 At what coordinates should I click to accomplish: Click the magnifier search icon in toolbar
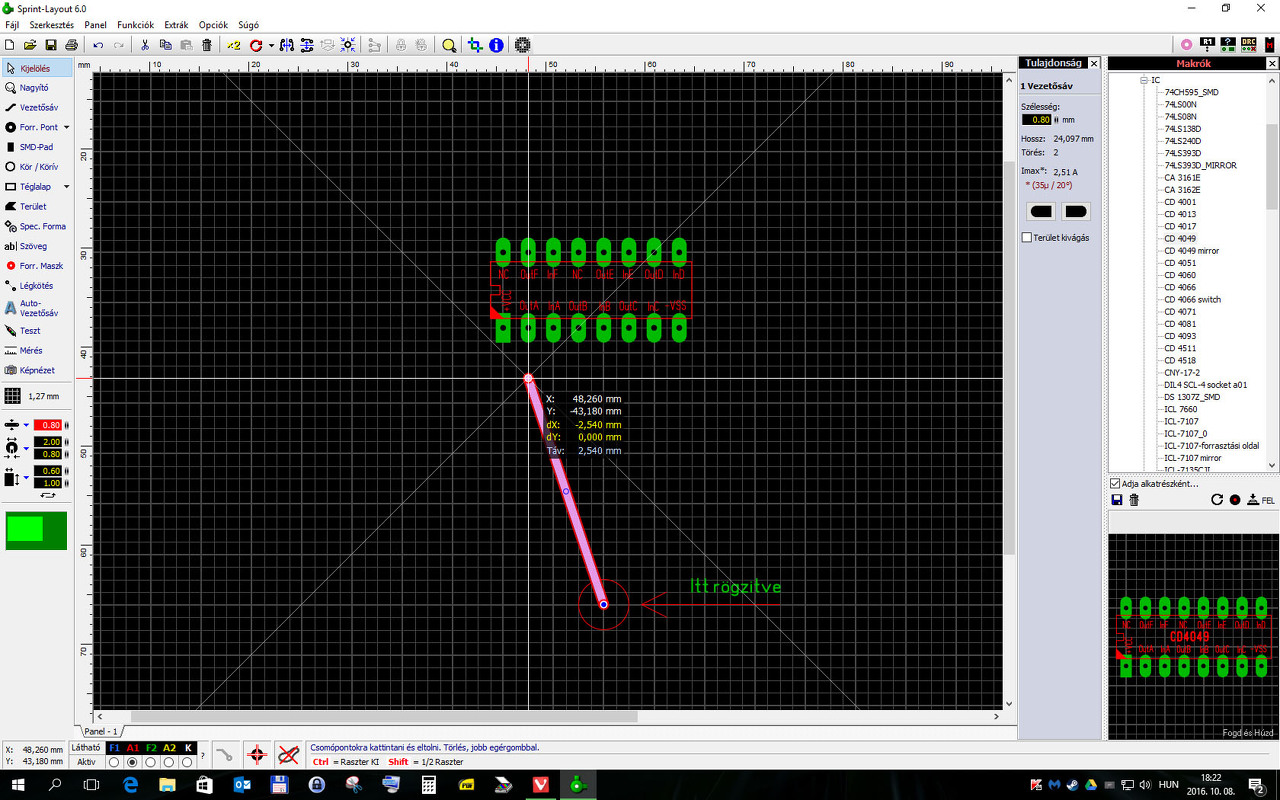[449, 45]
